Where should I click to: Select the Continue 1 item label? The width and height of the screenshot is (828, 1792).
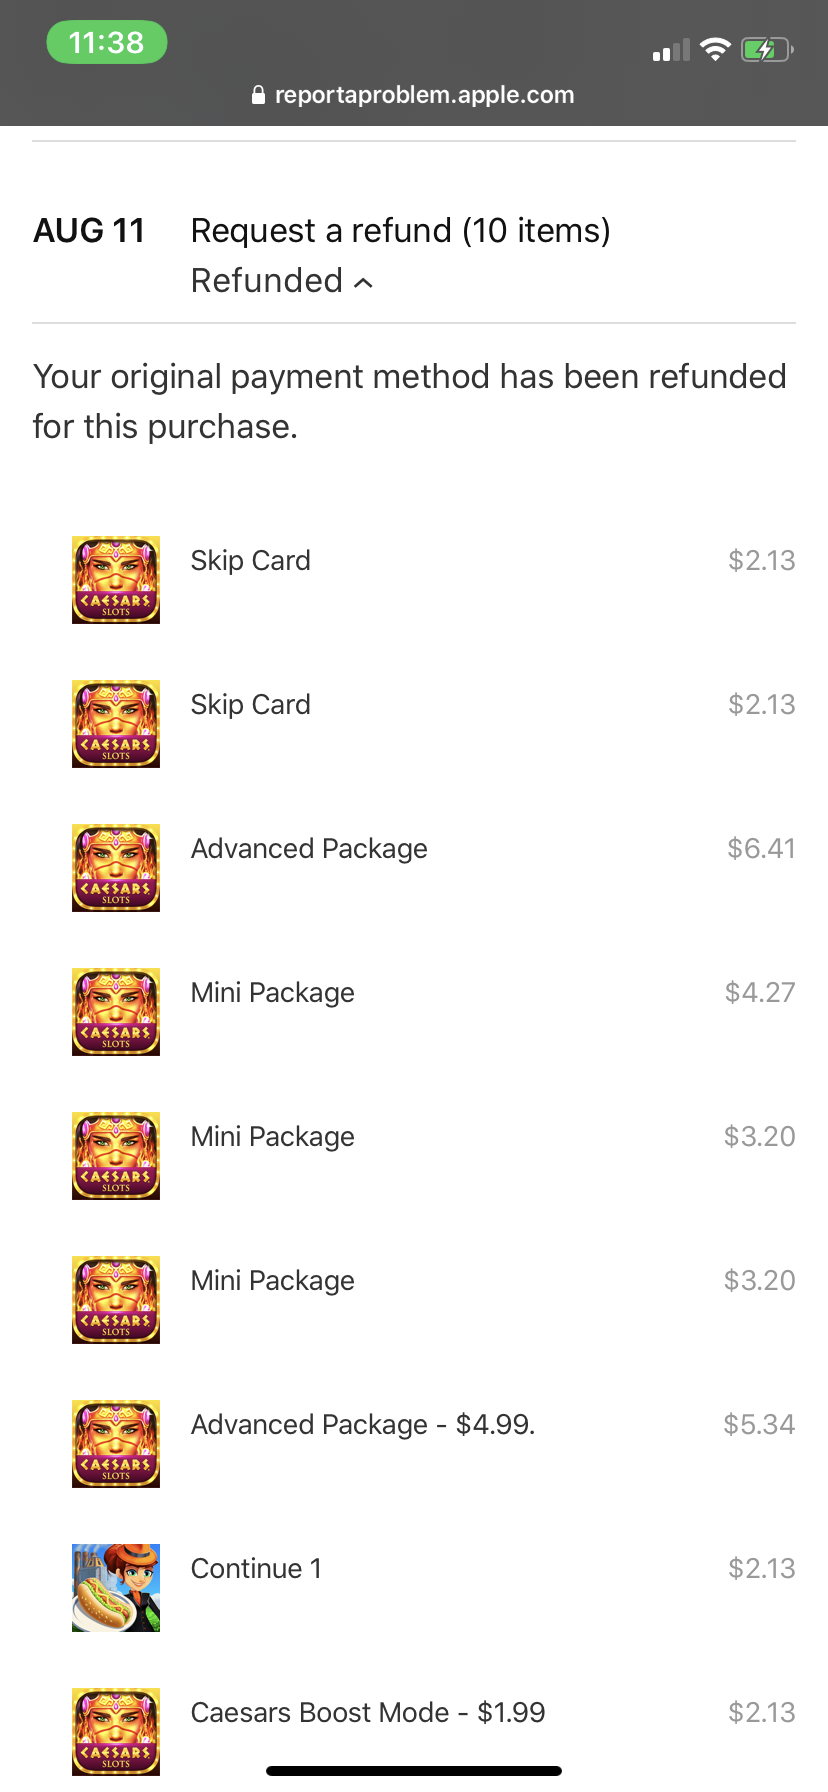[x=257, y=1568]
